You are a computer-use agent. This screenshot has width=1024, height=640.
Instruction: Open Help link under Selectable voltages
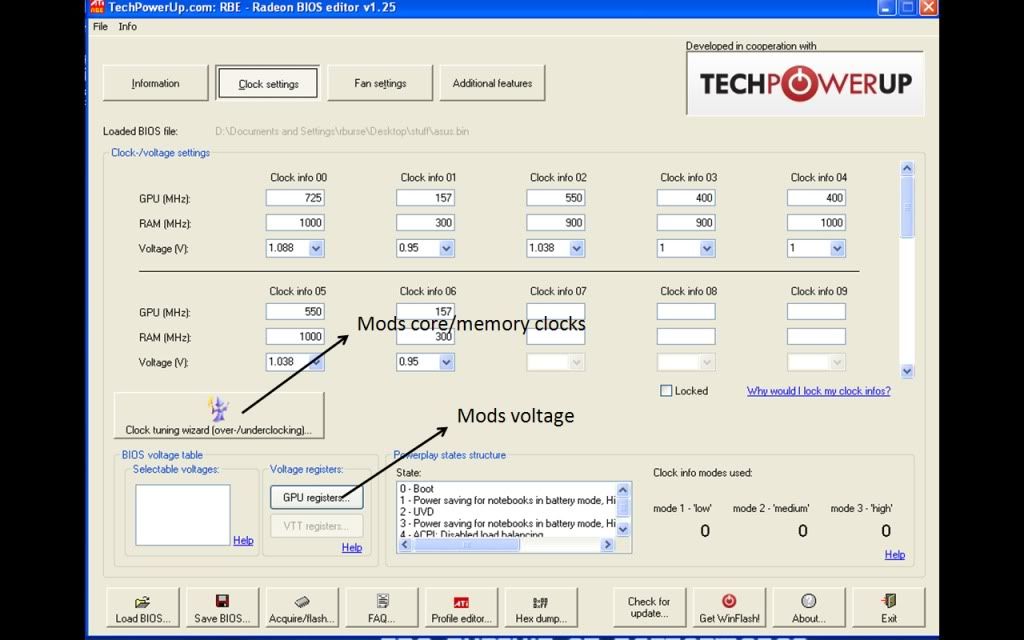[243, 540]
